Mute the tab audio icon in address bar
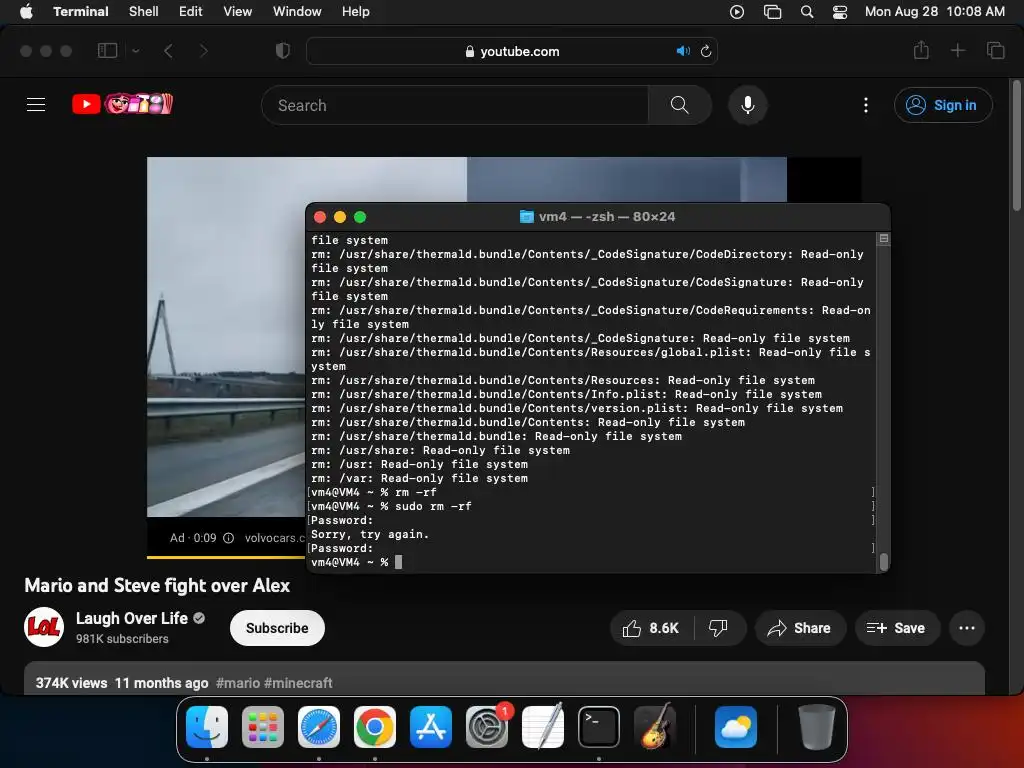1024x768 pixels. (x=683, y=51)
